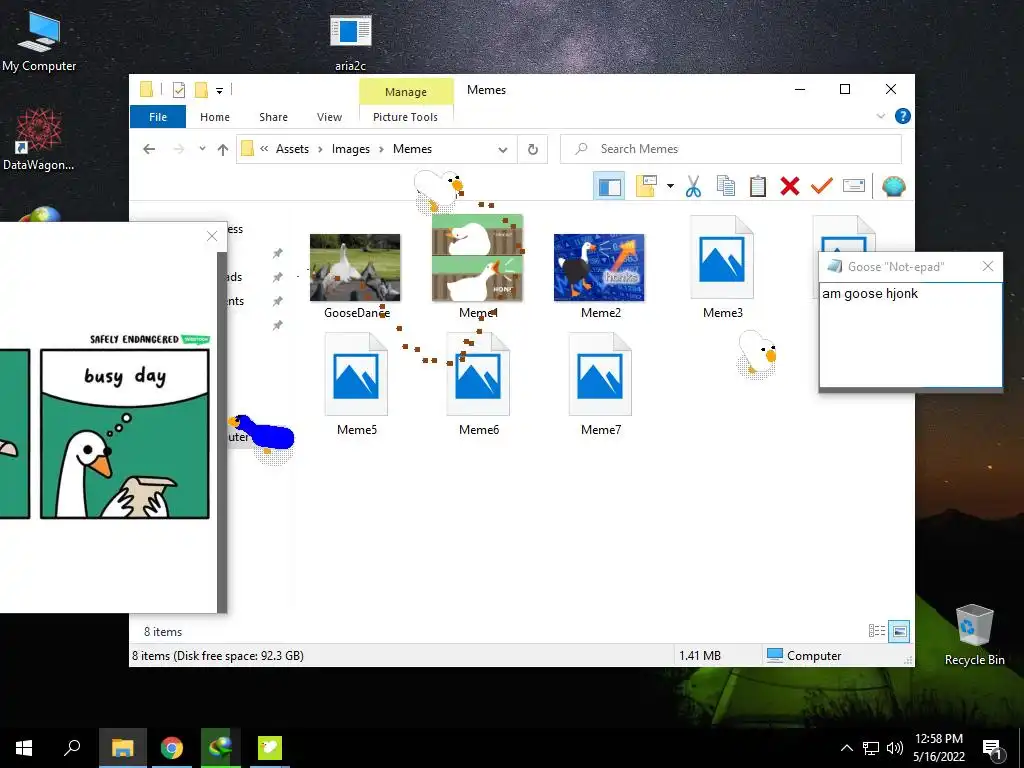
Task: Click the Manage contextual tab header
Action: pyautogui.click(x=406, y=92)
